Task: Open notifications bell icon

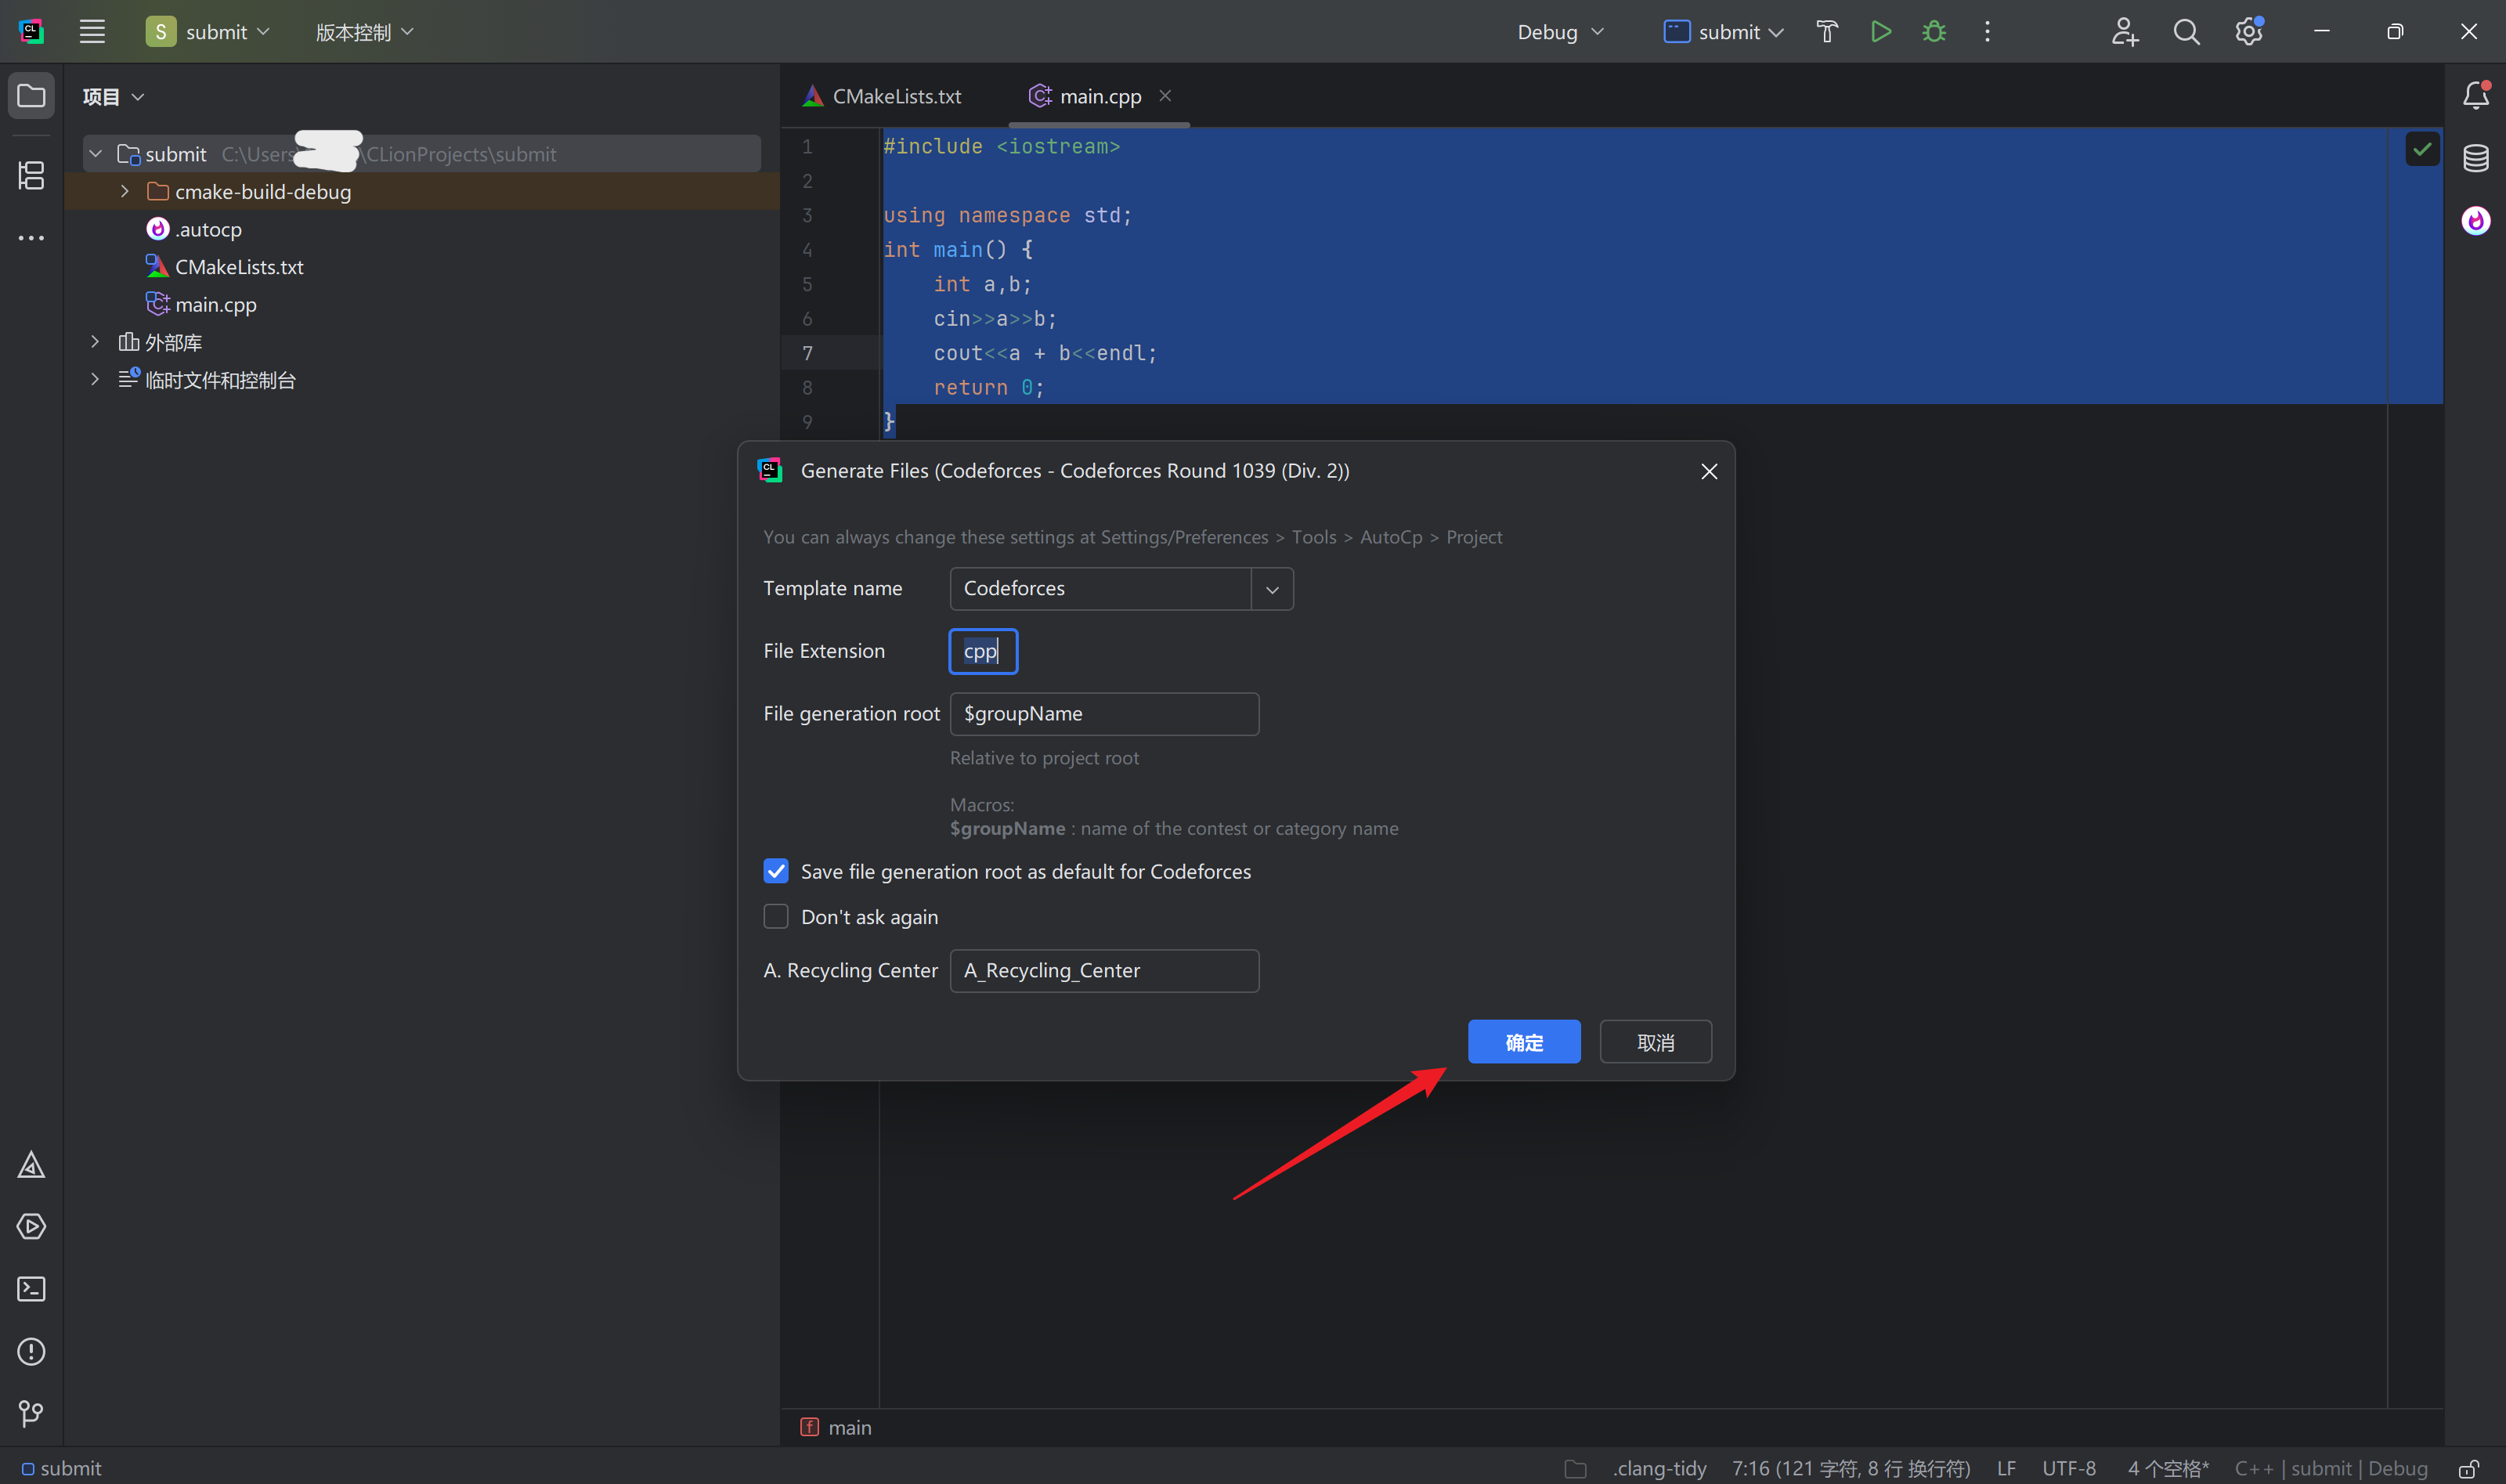Action: coord(2475,96)
